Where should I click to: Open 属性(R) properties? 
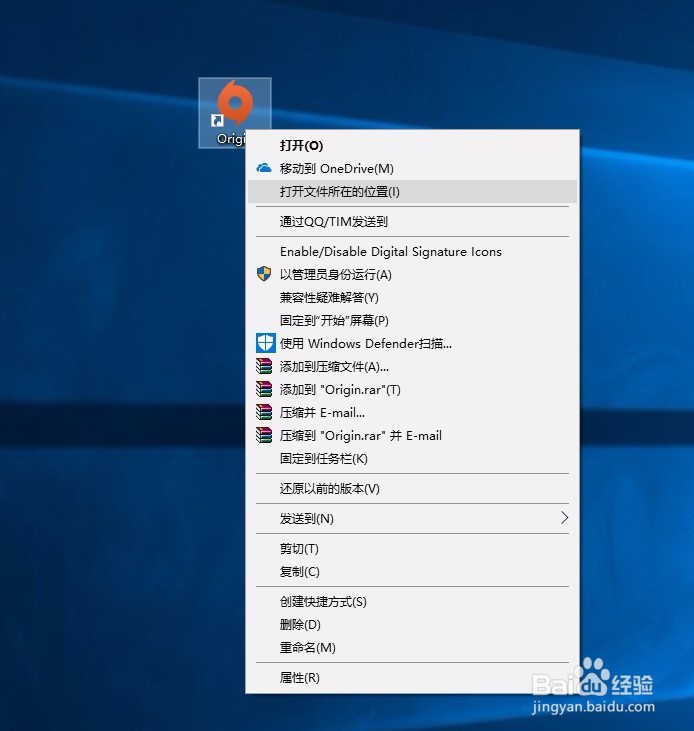point(412,678)
